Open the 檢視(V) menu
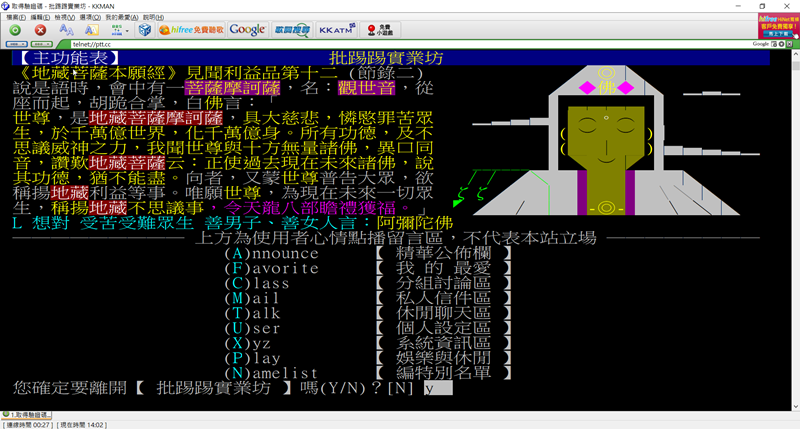This screenshot has width=800, height=429. pyautogui.click(x=65, y=17)
